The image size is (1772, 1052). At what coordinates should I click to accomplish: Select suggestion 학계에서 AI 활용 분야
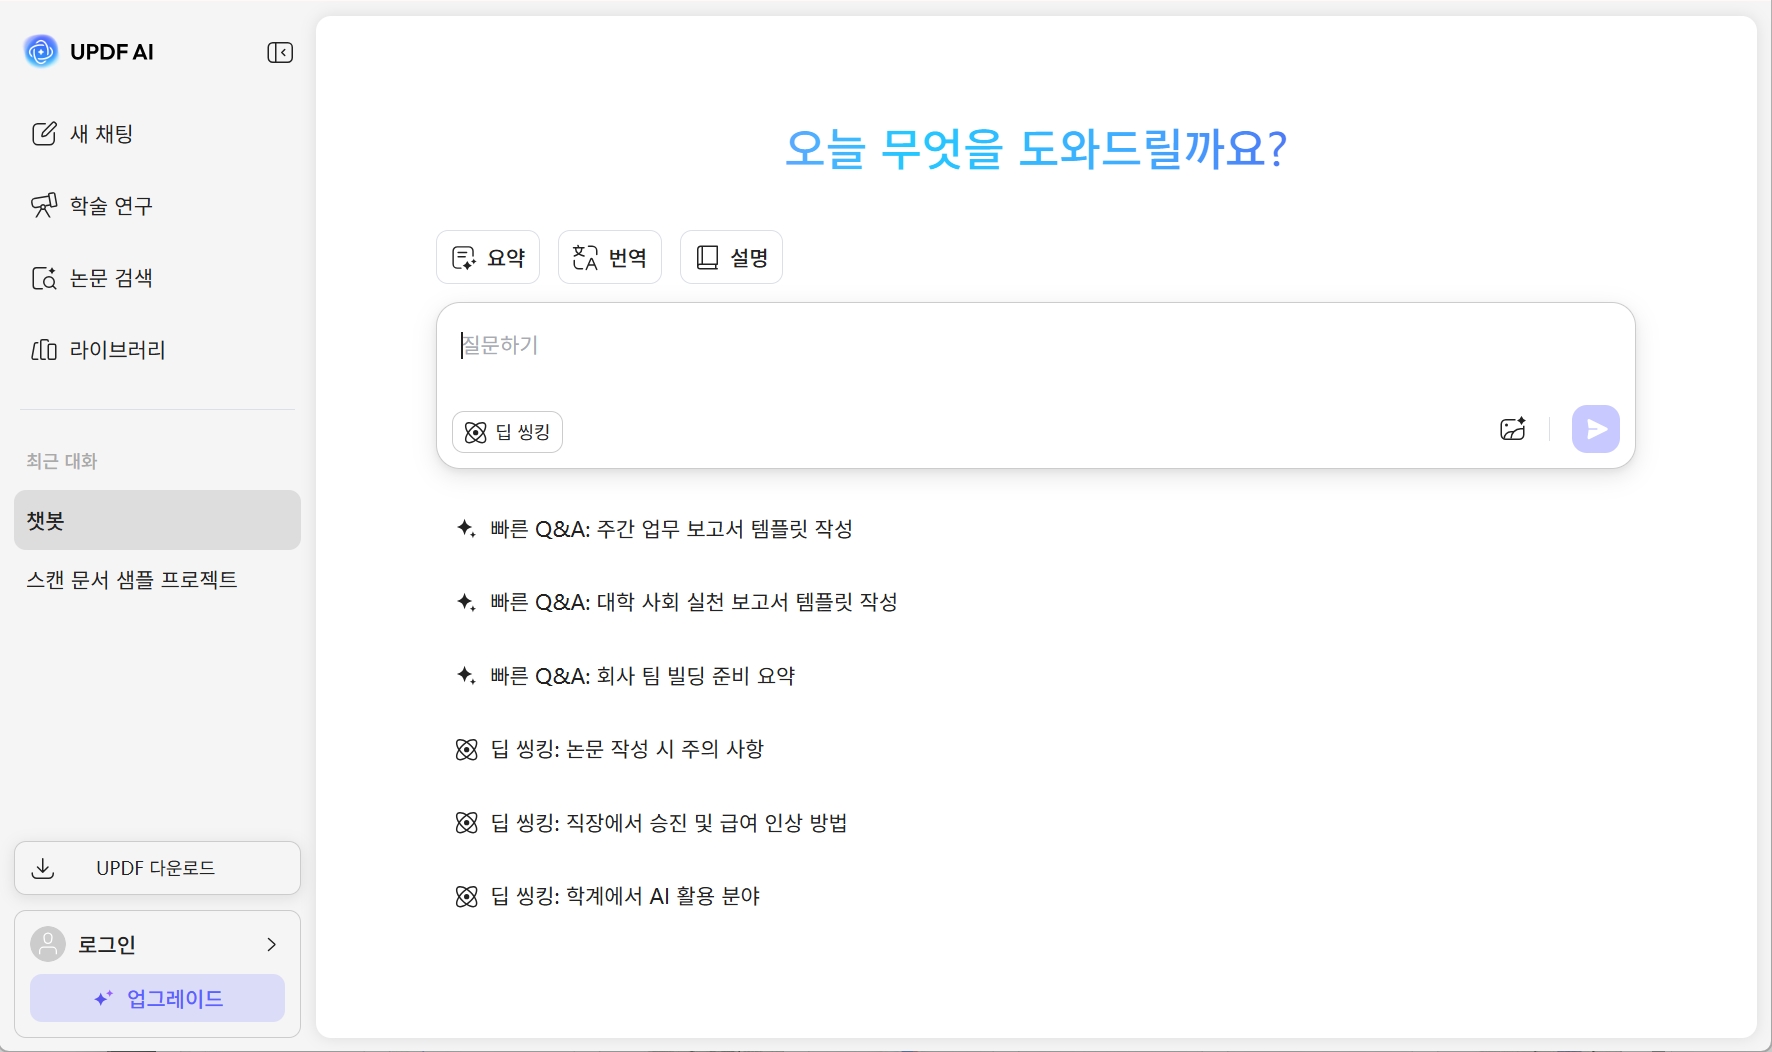click(608, 896)
